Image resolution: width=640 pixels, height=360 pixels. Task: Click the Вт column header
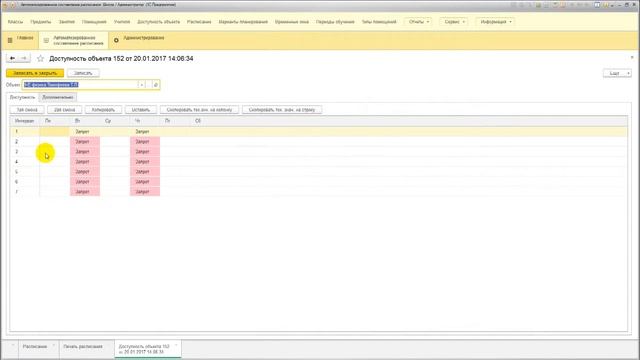coord(85,121)
